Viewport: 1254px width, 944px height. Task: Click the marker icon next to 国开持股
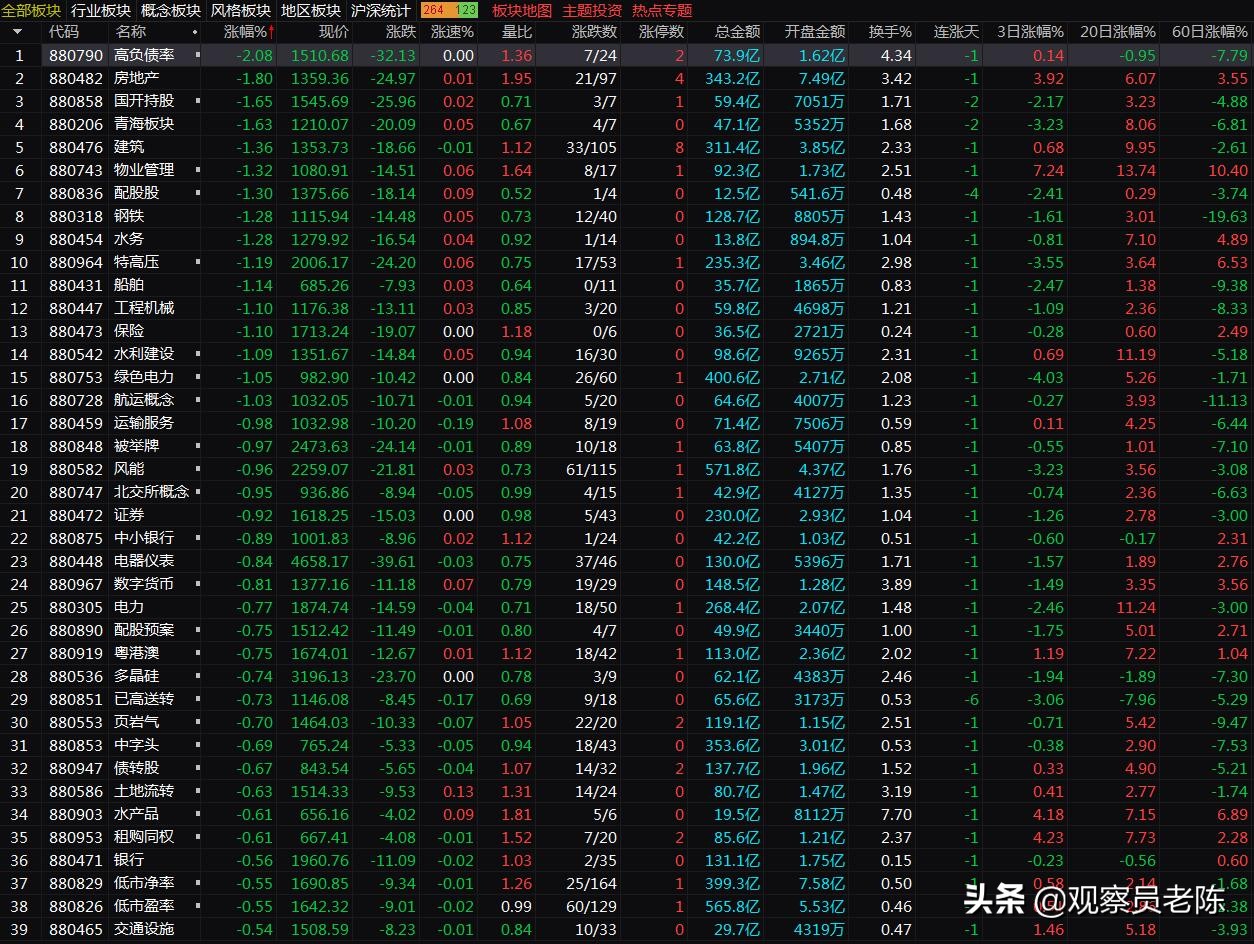(x=197, y=101)
